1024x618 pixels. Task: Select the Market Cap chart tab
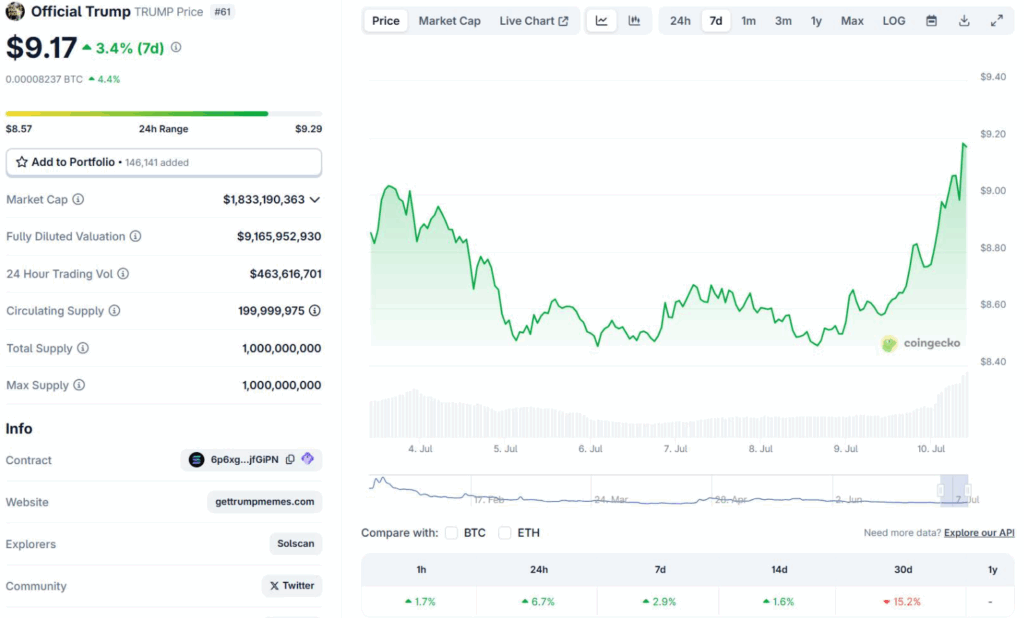449,21
